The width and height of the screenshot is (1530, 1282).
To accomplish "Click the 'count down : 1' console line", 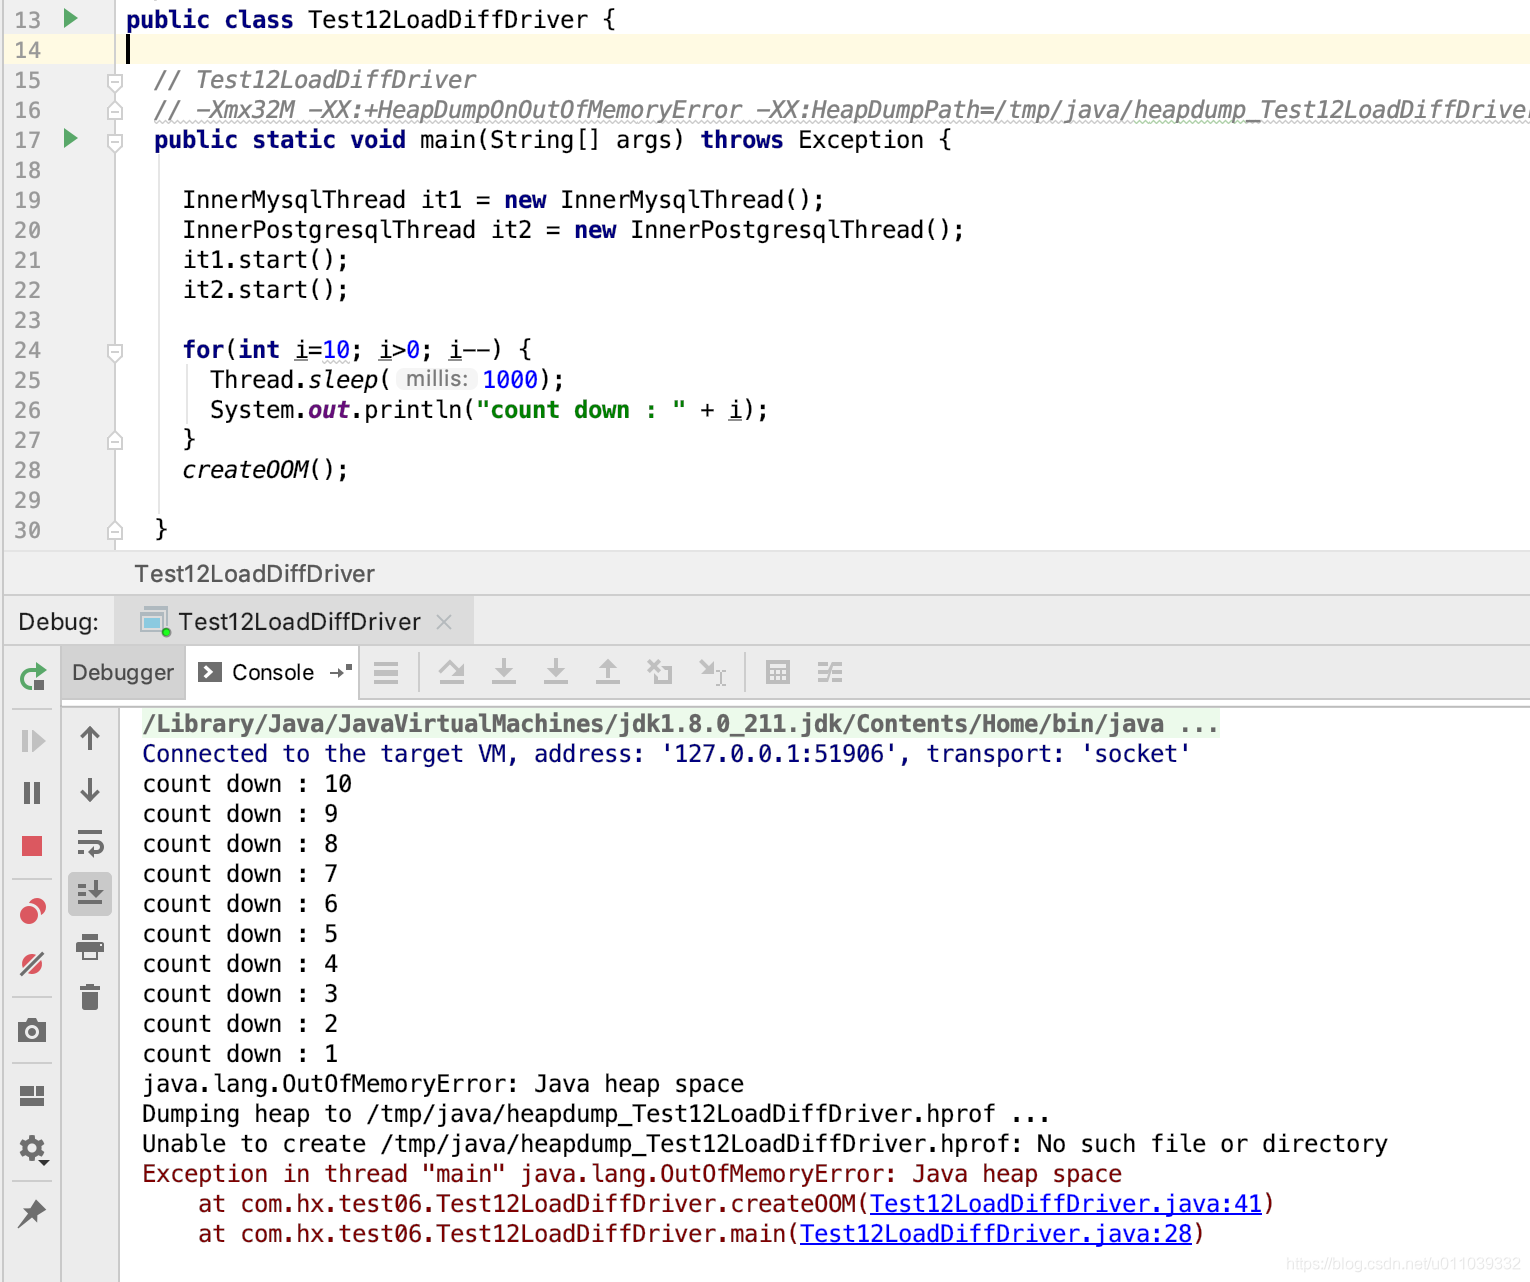I will pos(240,1054).
